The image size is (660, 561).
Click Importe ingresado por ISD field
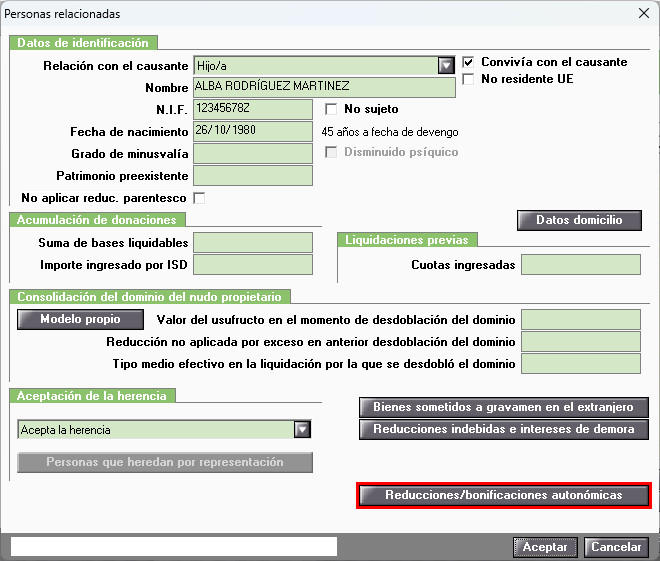(x=253, y=265)
